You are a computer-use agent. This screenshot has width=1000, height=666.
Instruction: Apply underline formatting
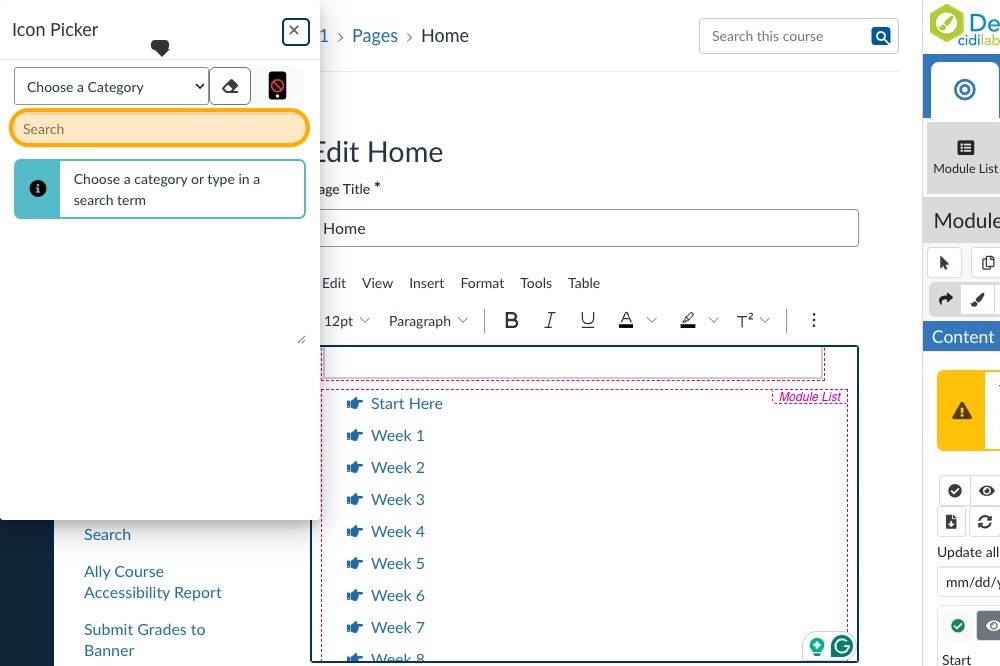point(588,321)
